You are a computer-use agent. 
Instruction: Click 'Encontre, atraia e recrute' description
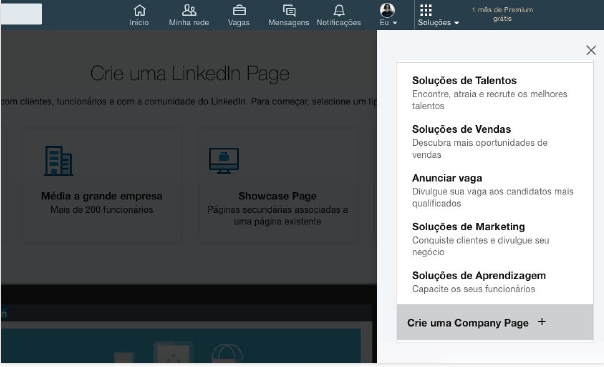pyautogui.click(x=489, y=100)
